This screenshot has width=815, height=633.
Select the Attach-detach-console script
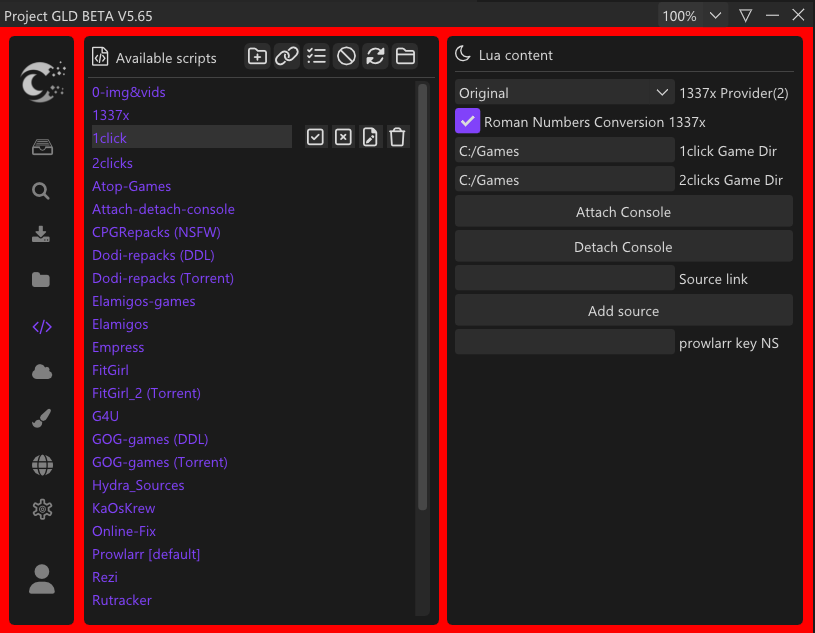pyautogui.click(x=163, y=209)
